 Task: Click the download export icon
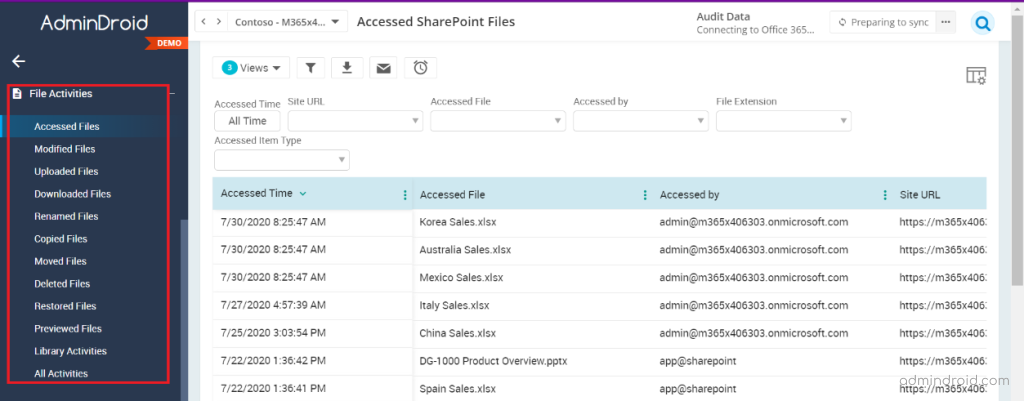pos(347,67)
